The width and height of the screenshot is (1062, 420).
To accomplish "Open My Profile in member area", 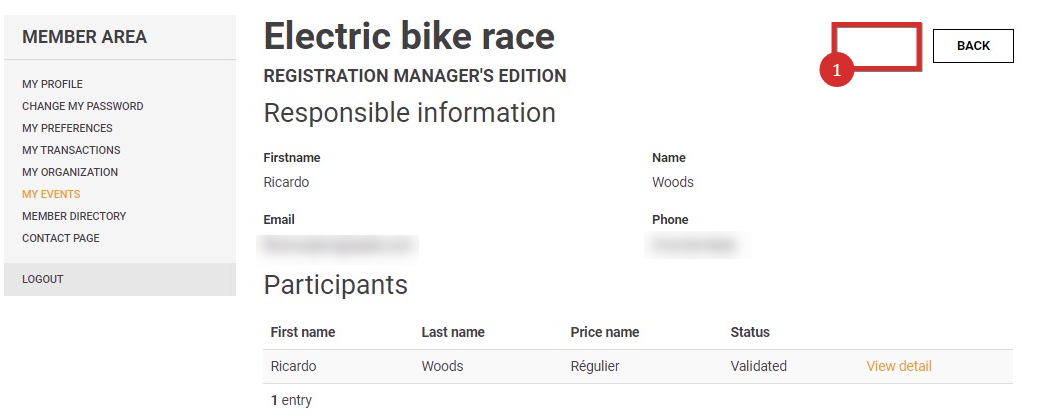I will pyautogui.click(x=52, y=84).
